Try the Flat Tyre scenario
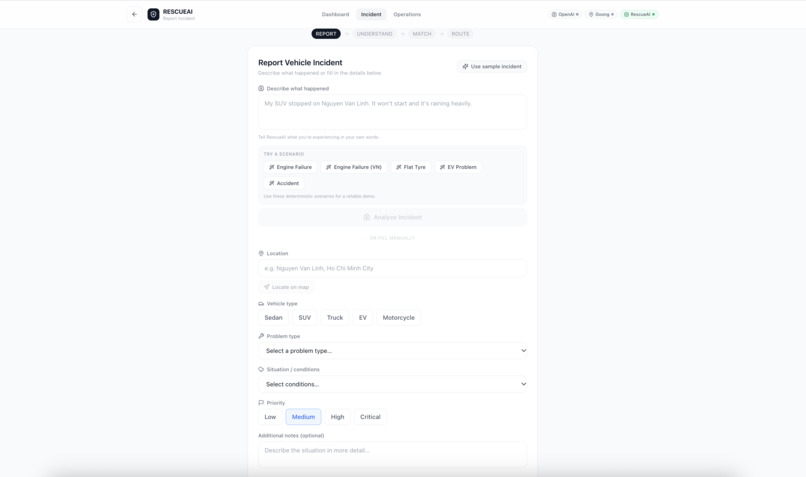This screenshot has width=806, height=477. 411,167
